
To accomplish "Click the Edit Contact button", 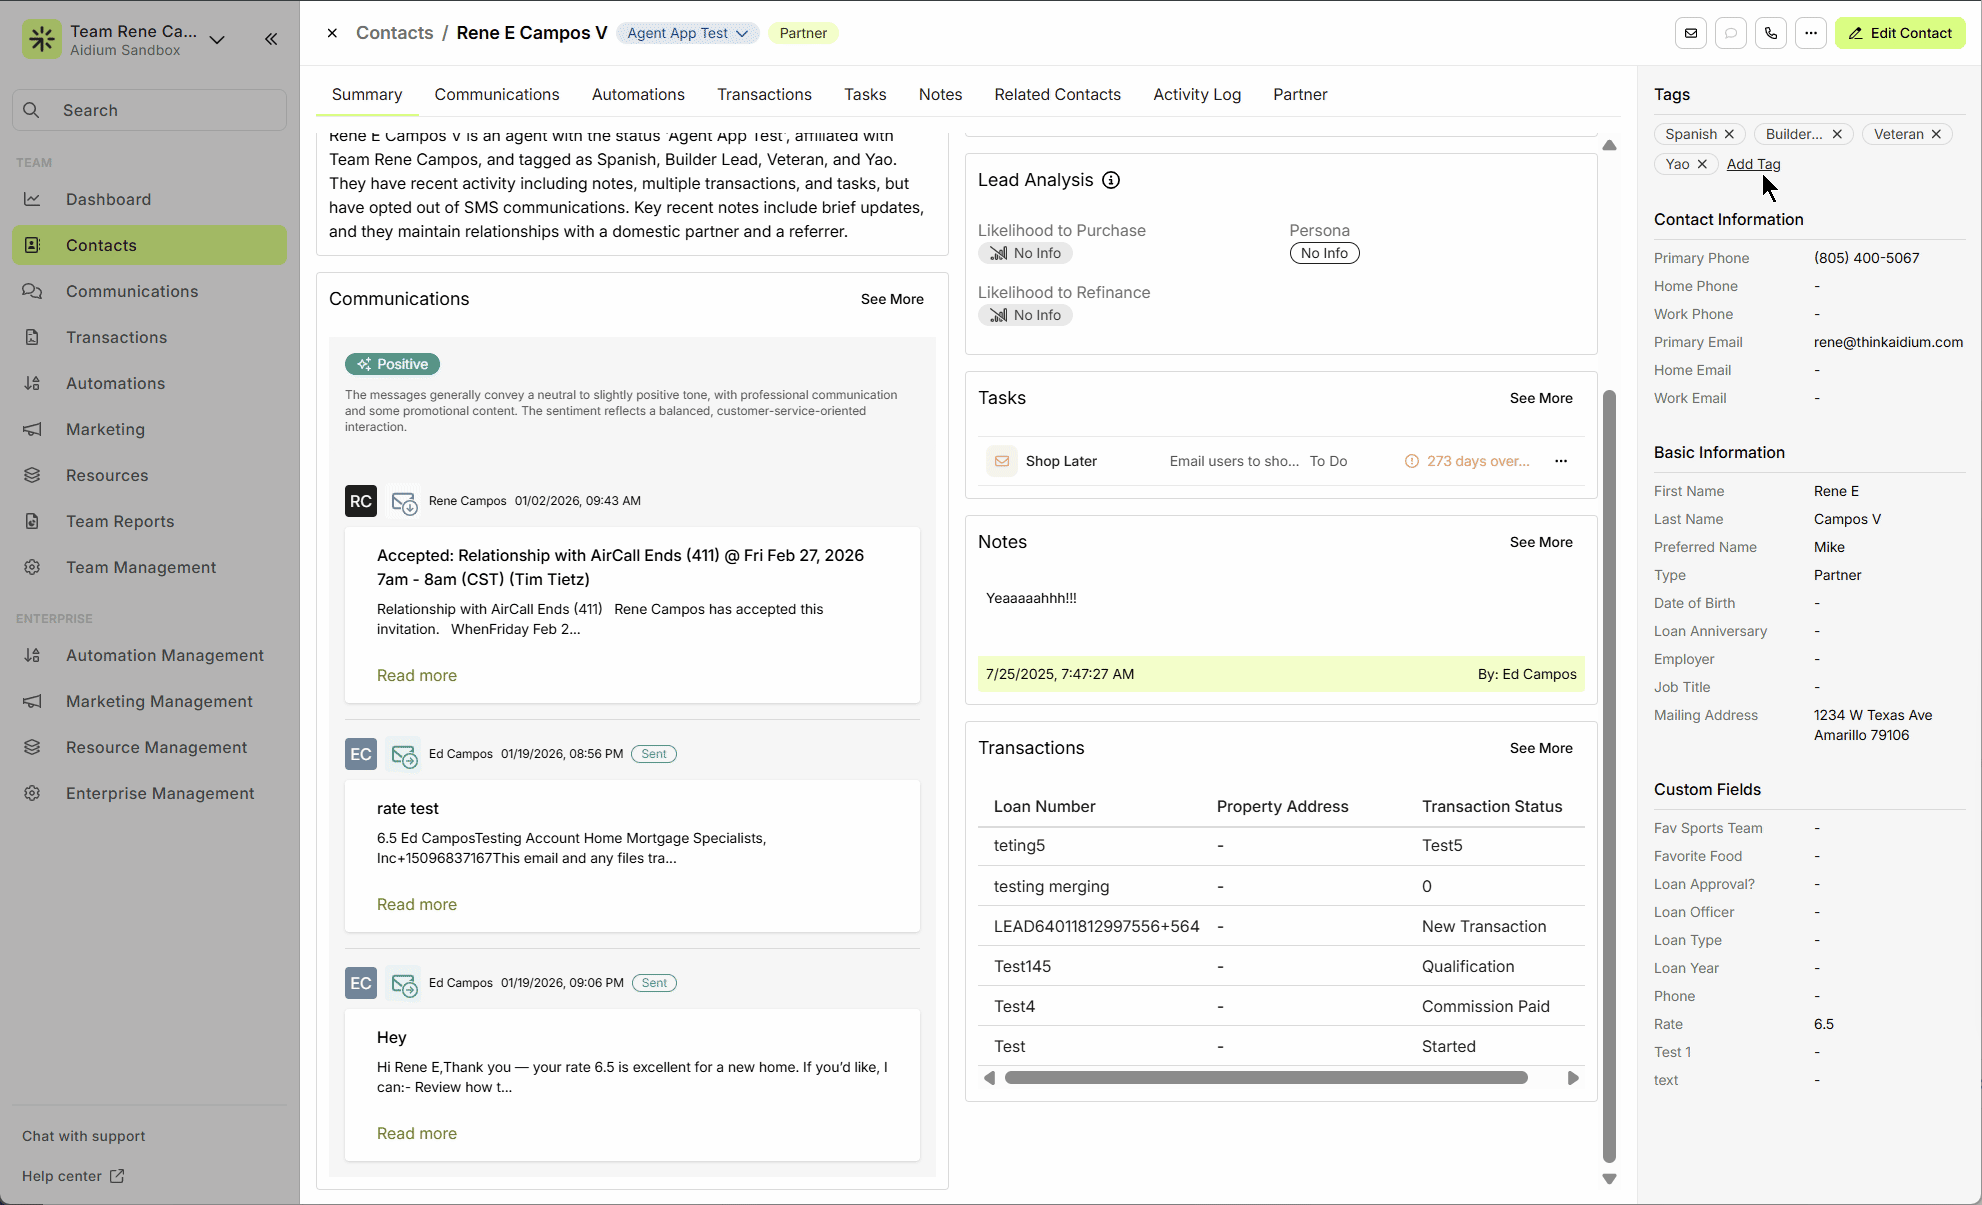I will [1899, 33].
